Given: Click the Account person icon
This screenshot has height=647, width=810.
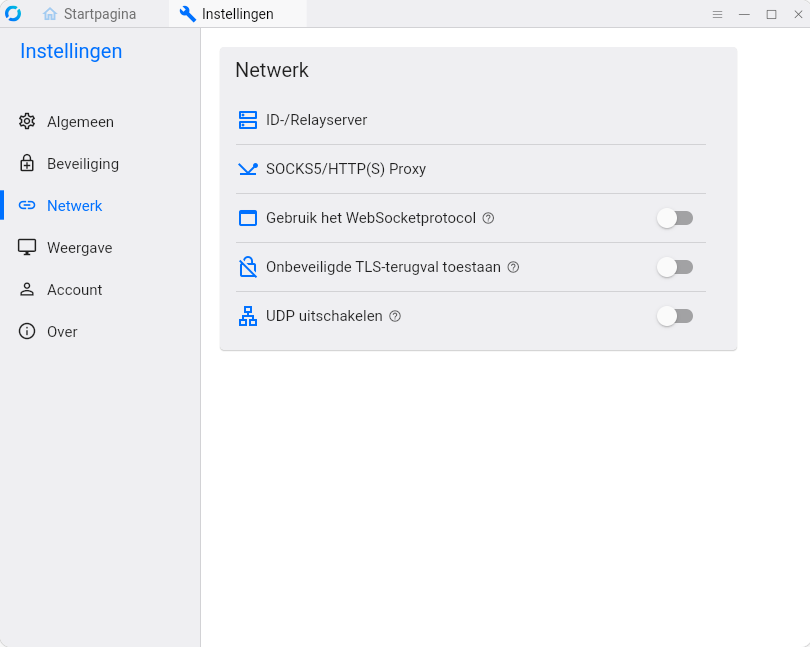Looking at the screenshot, I should 26,289.
